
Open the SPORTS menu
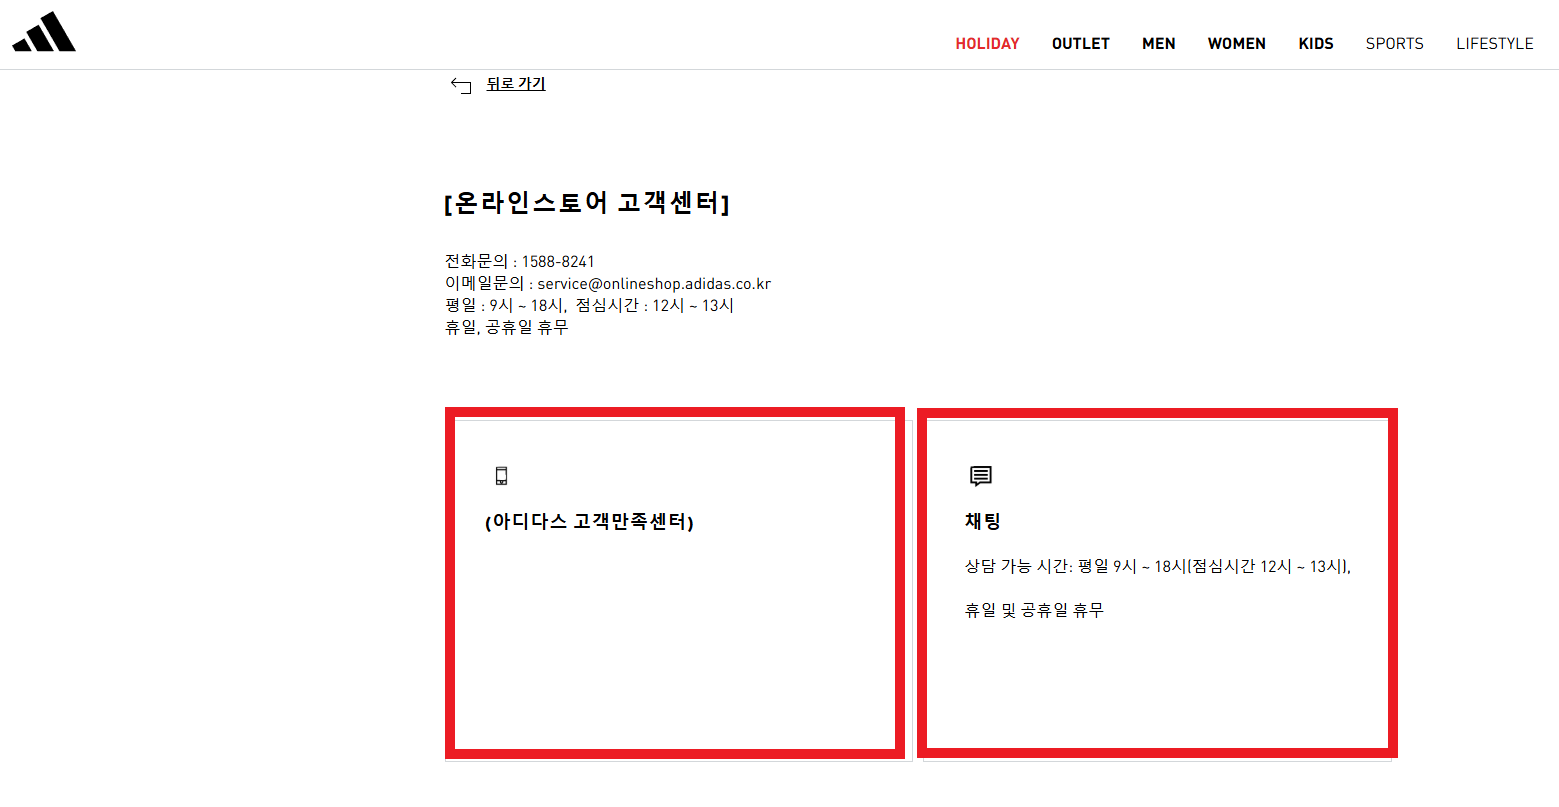[x=1395, y=44]
